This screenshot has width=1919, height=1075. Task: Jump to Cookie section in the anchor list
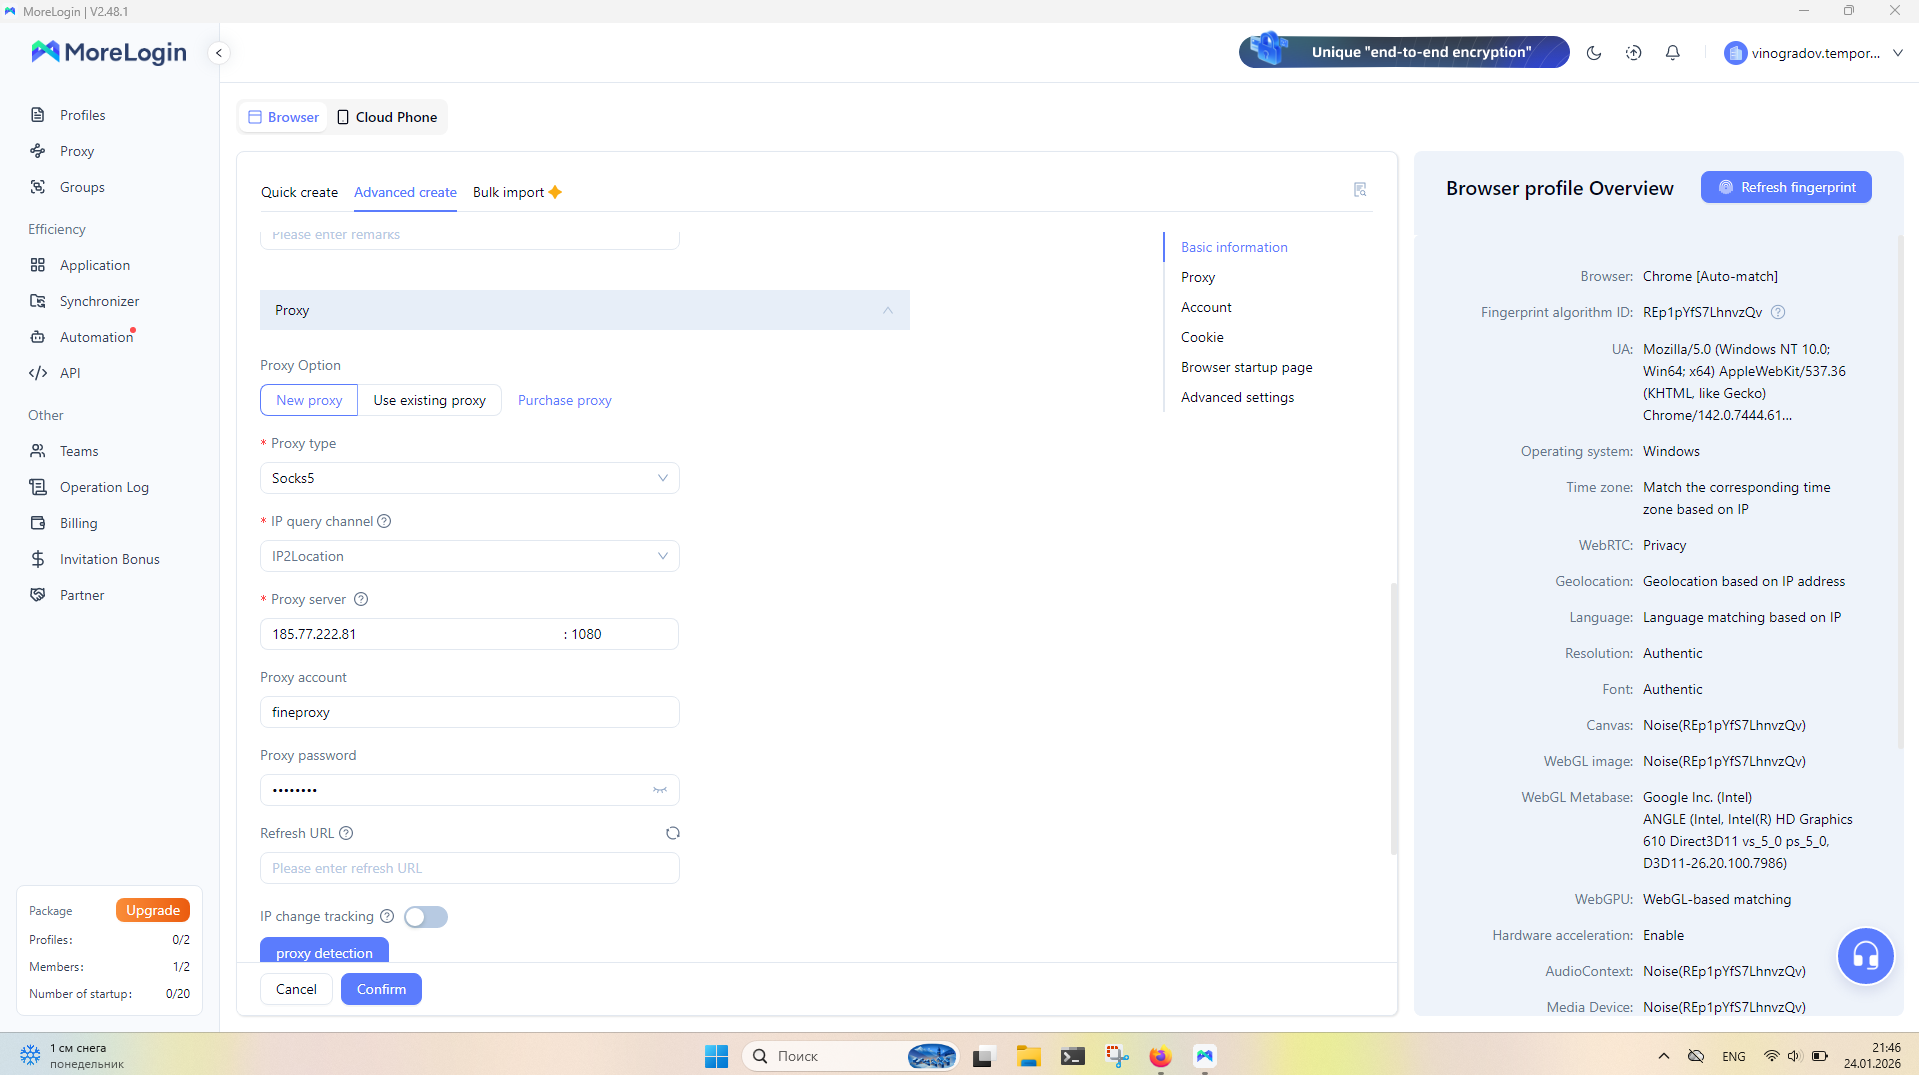coord(1202,337)
